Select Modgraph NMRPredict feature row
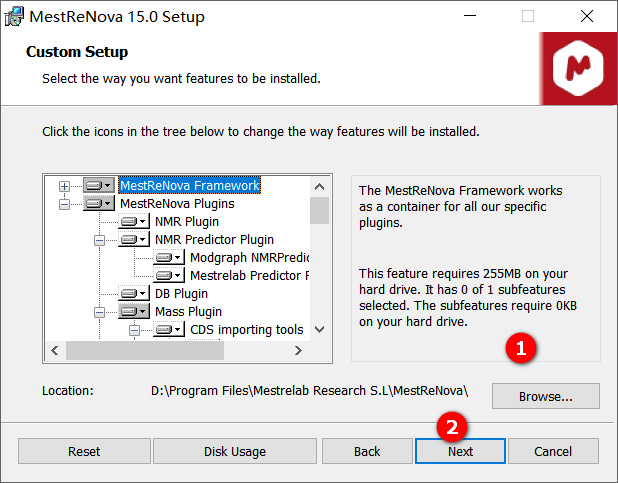This screenshot has width=618, height=483. click(250, 257)
